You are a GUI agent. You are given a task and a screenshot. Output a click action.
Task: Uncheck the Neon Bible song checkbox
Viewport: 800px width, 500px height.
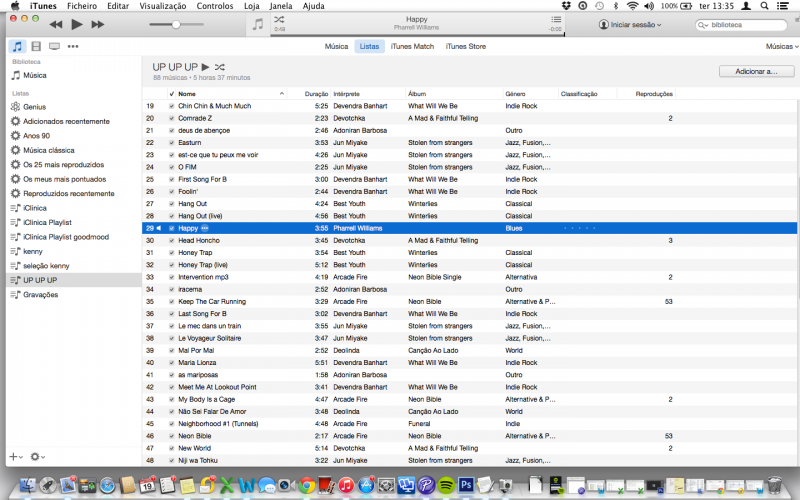coord(171,436)
